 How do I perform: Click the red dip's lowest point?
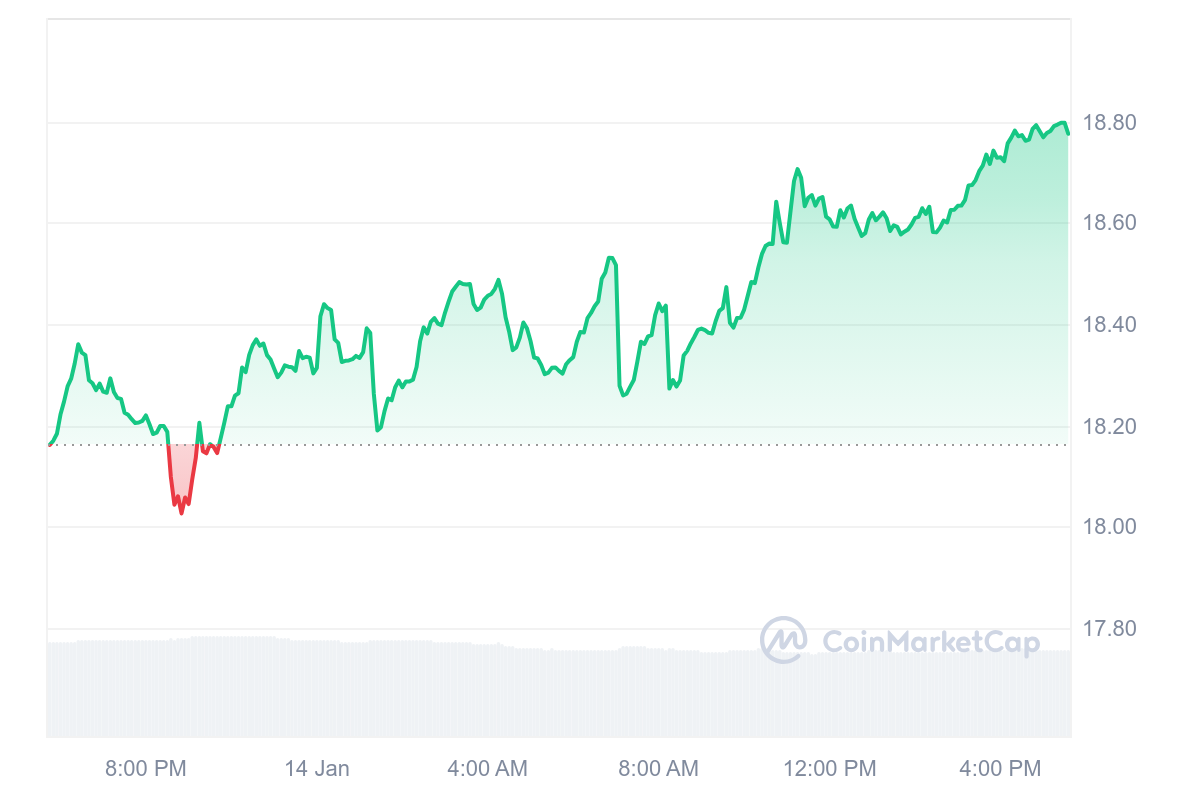coord(181,513)
